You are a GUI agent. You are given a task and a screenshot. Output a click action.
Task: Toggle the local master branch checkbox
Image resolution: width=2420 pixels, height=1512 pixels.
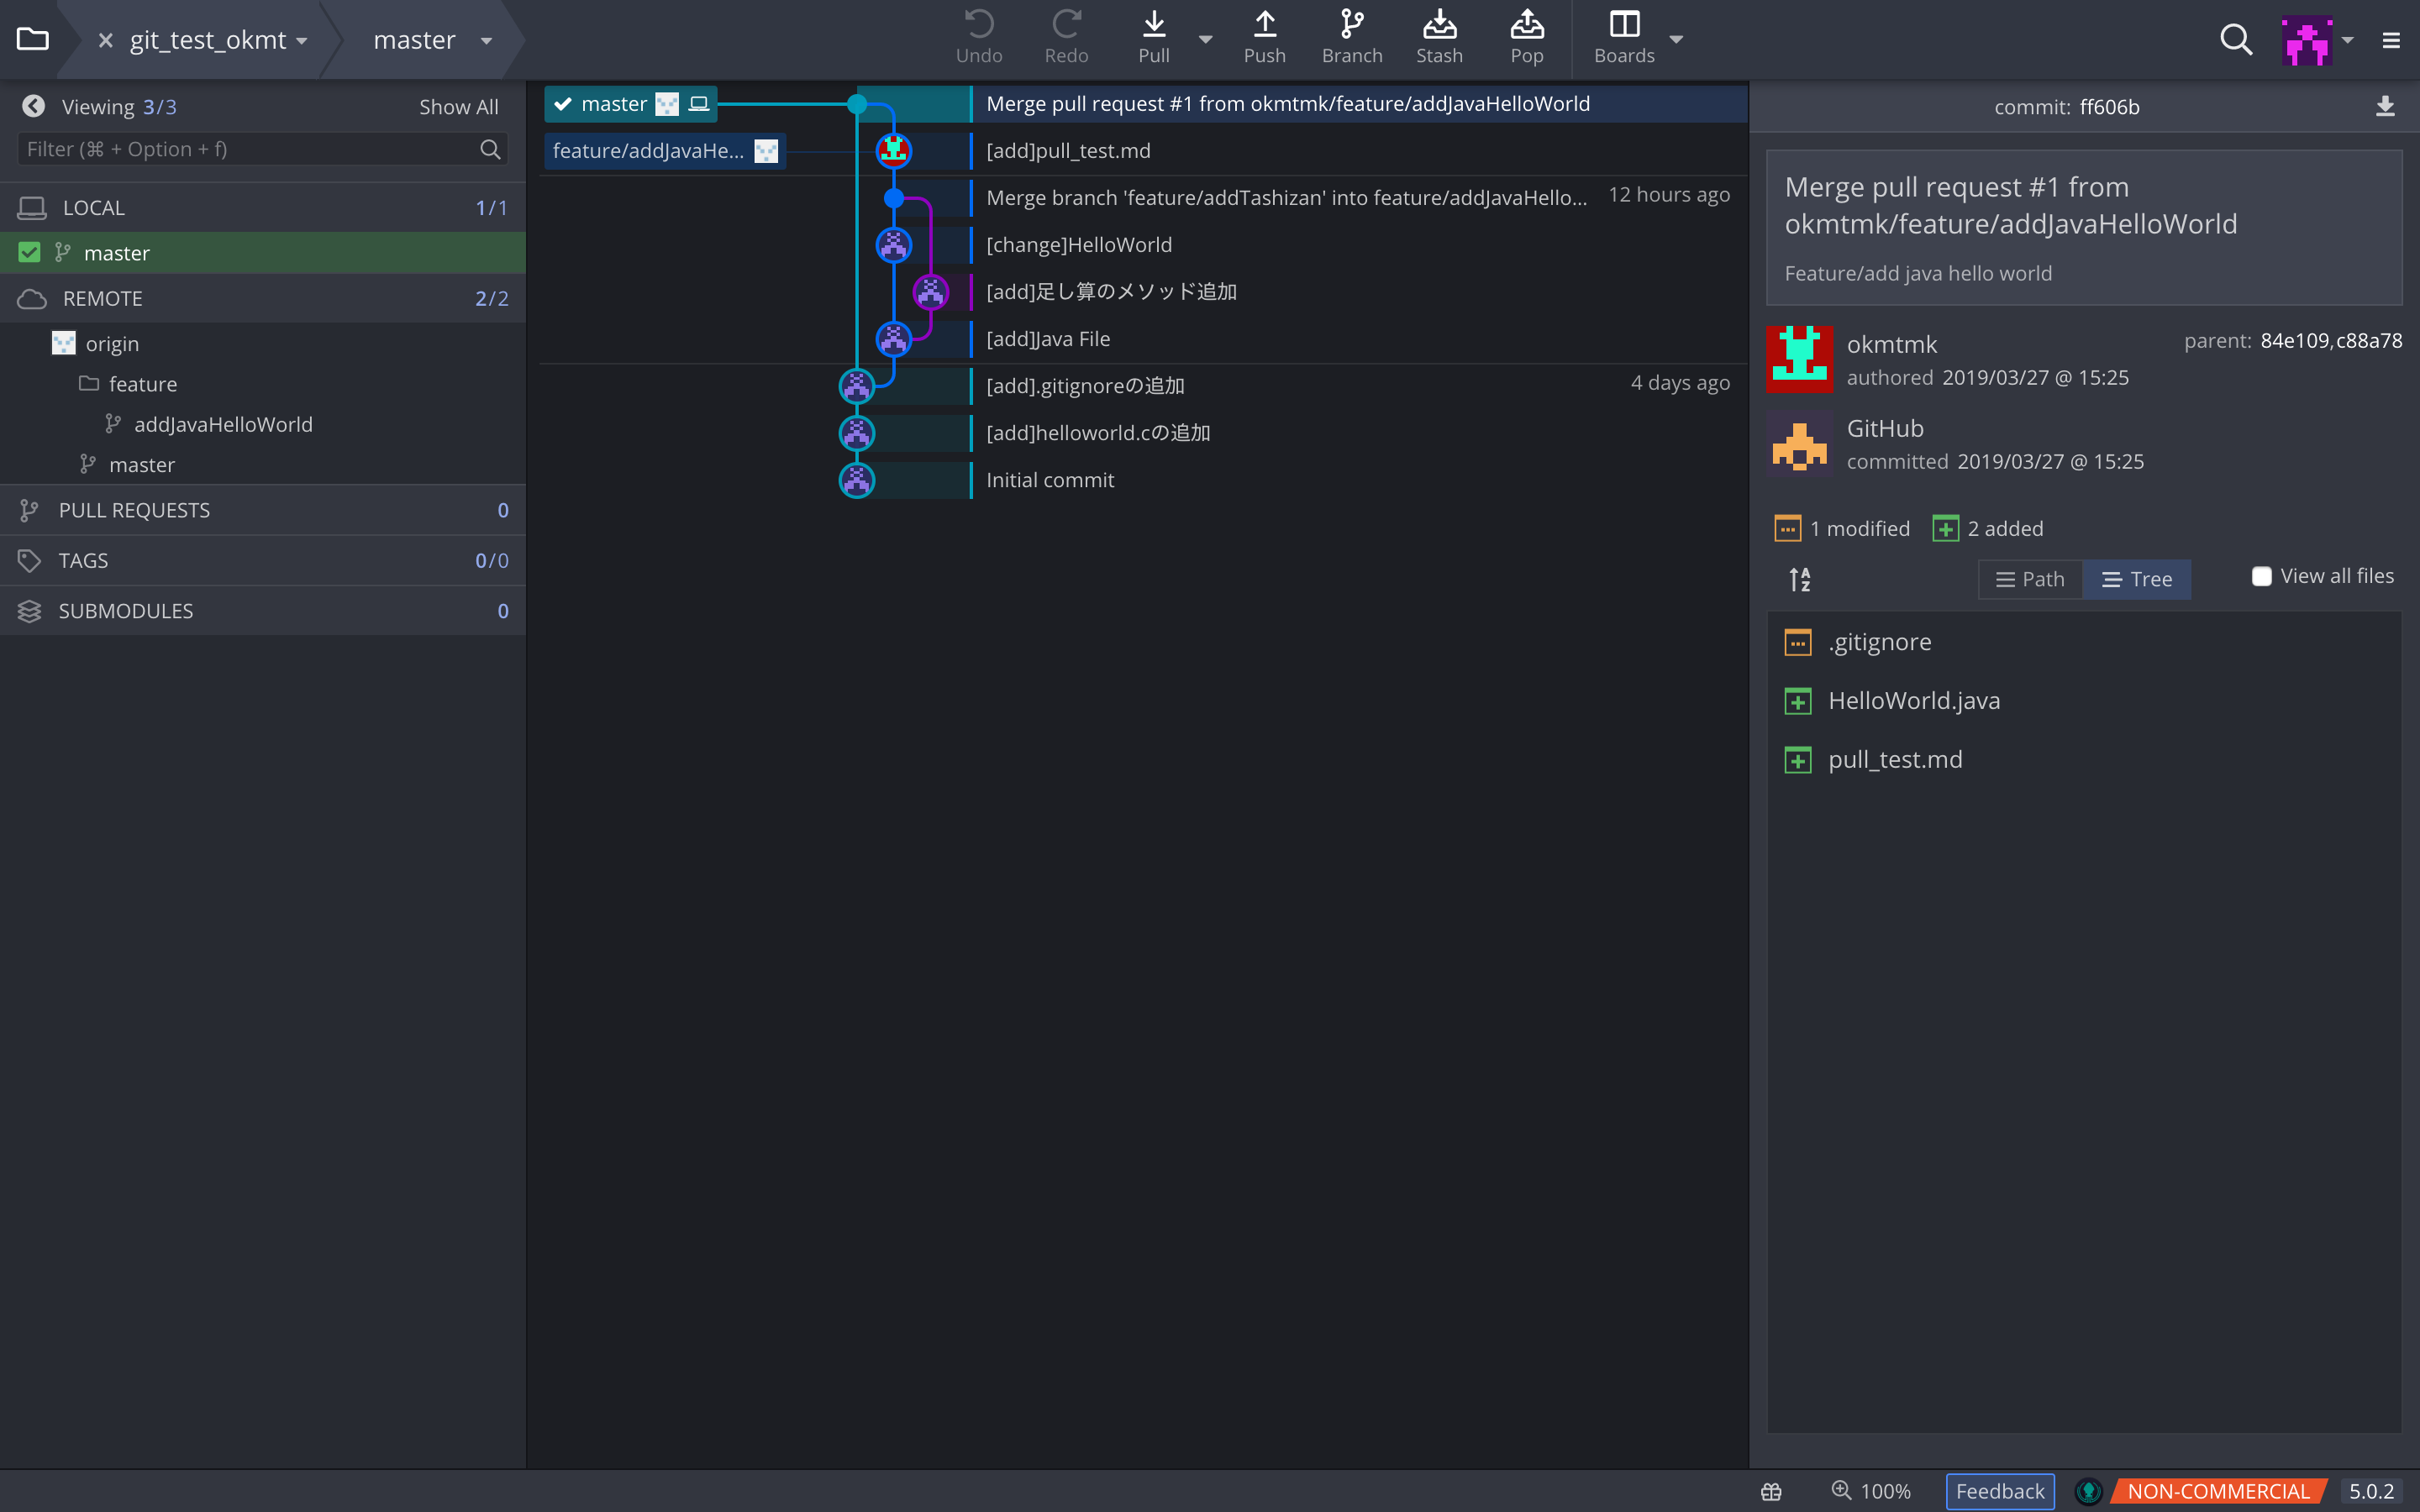pyautogui.click(x=29, y=252)
